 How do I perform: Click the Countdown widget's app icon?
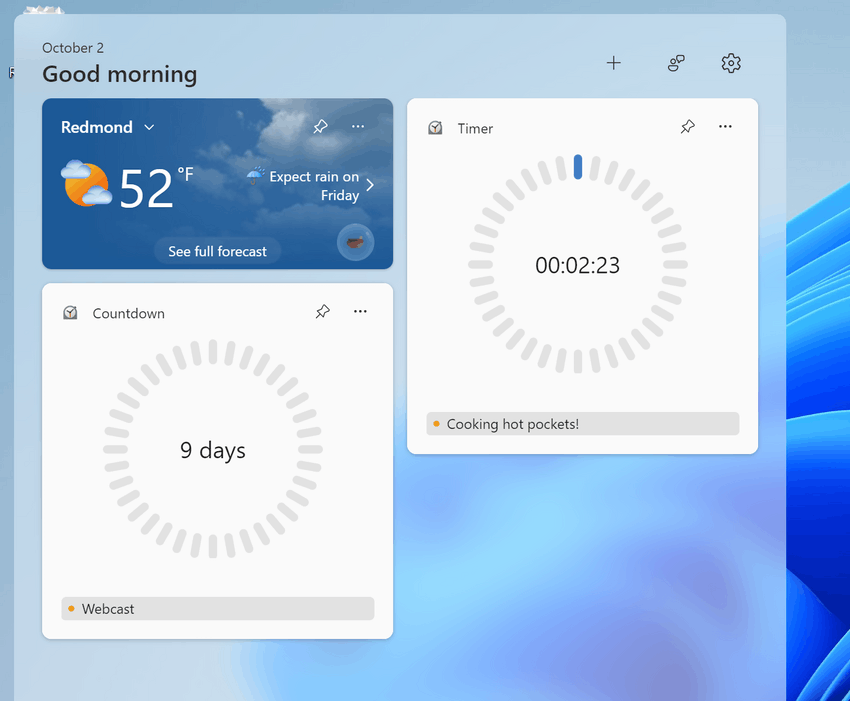click(70, 313)
